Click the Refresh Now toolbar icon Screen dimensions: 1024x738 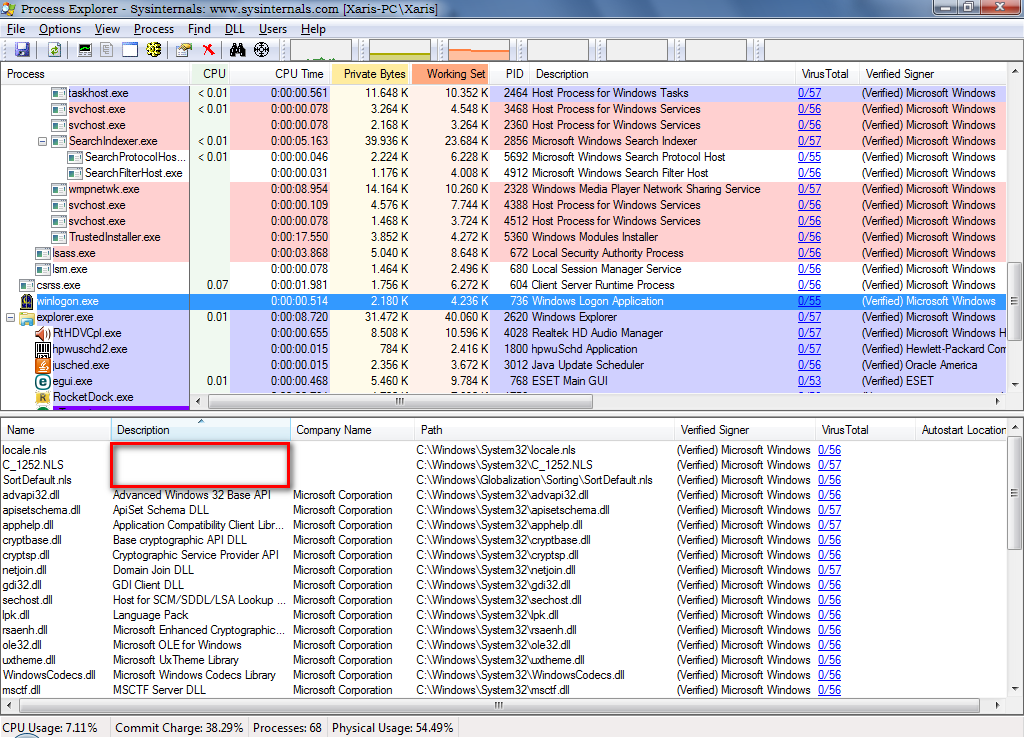click(55, 50)
